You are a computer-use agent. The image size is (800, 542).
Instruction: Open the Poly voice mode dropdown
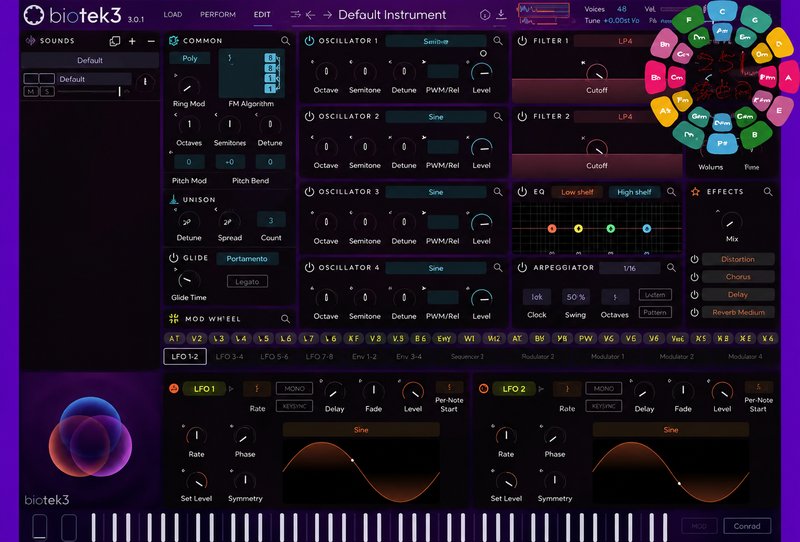pos(190,58)
